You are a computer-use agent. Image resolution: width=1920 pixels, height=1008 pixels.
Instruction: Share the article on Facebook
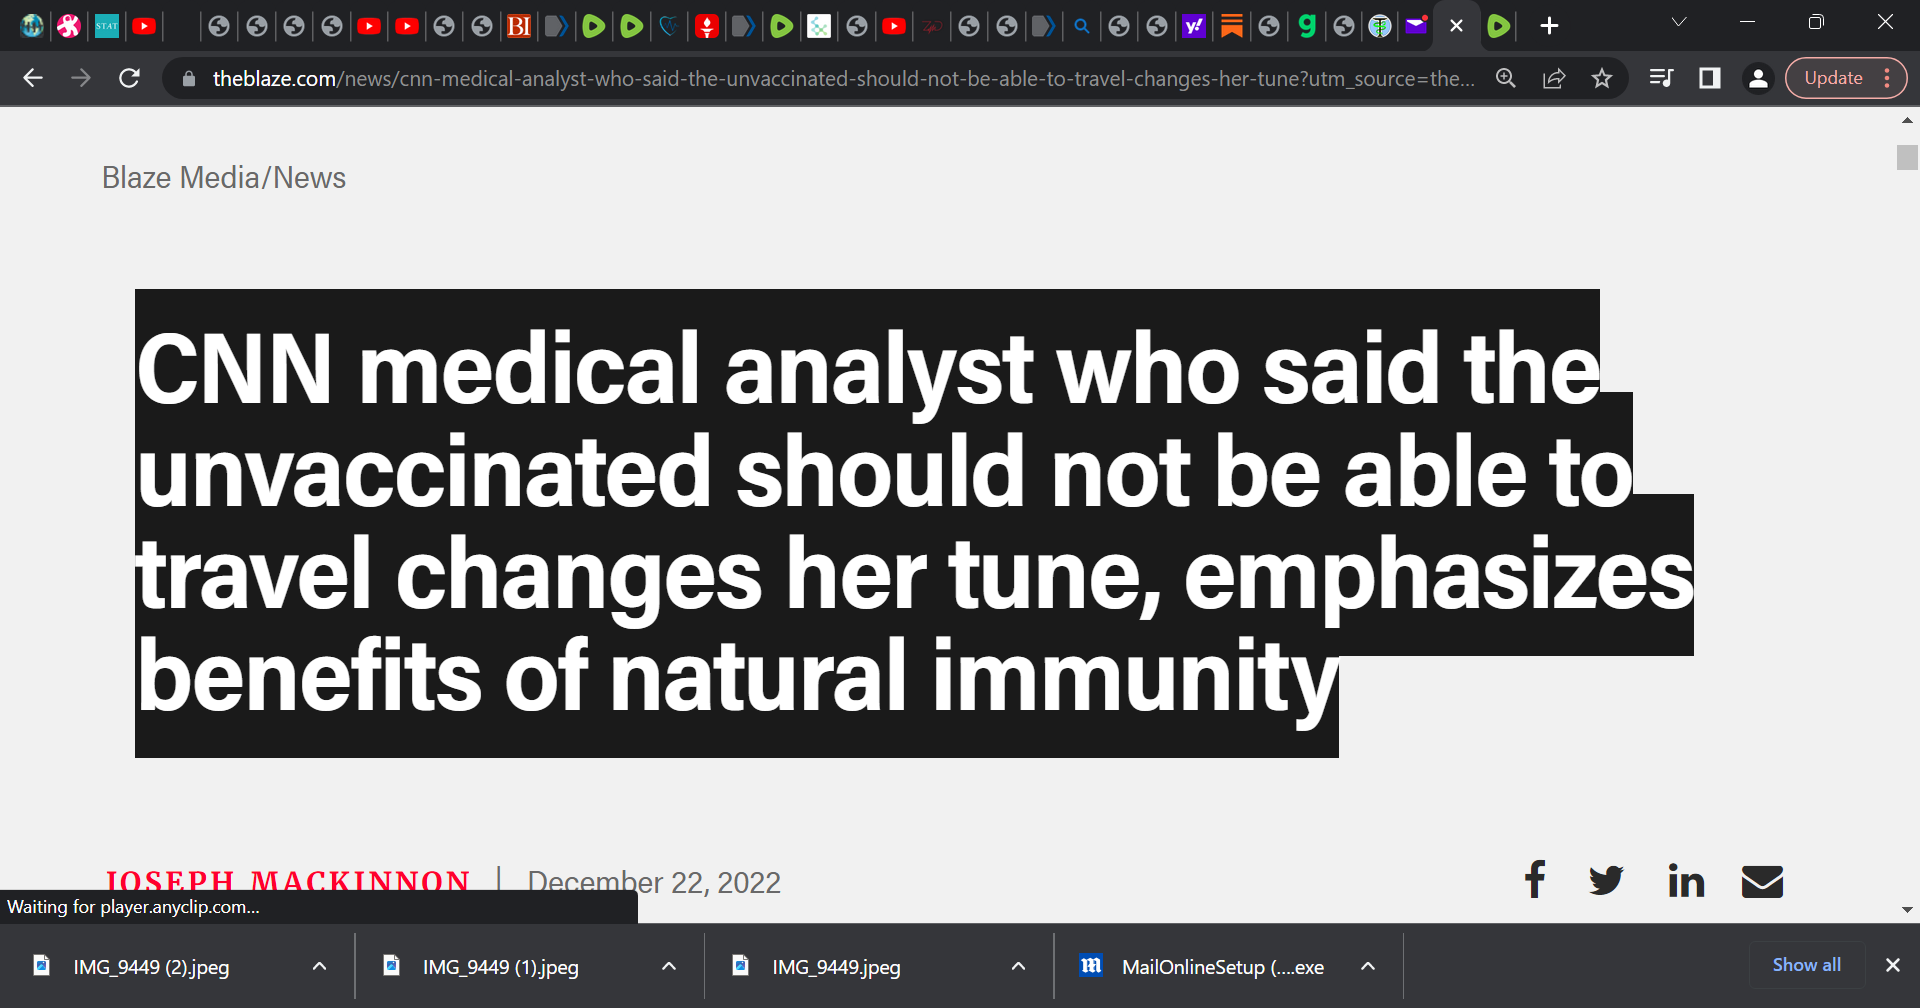1535,880
